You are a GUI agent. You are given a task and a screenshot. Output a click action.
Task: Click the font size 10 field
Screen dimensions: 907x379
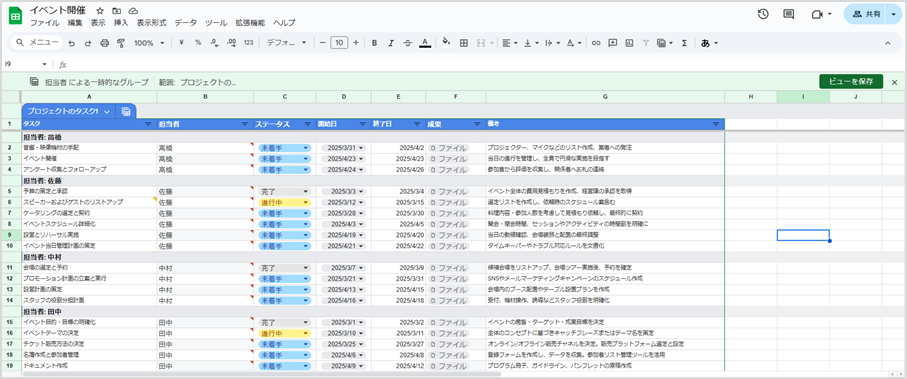pos(339,43)
